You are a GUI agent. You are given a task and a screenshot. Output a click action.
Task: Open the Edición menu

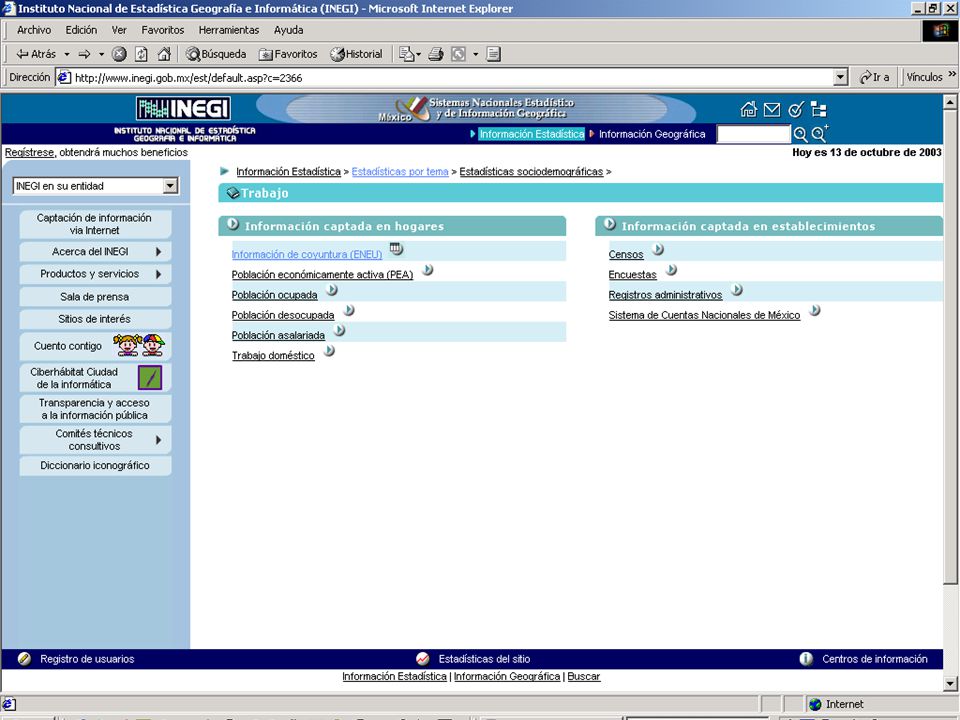click(81, 30)
